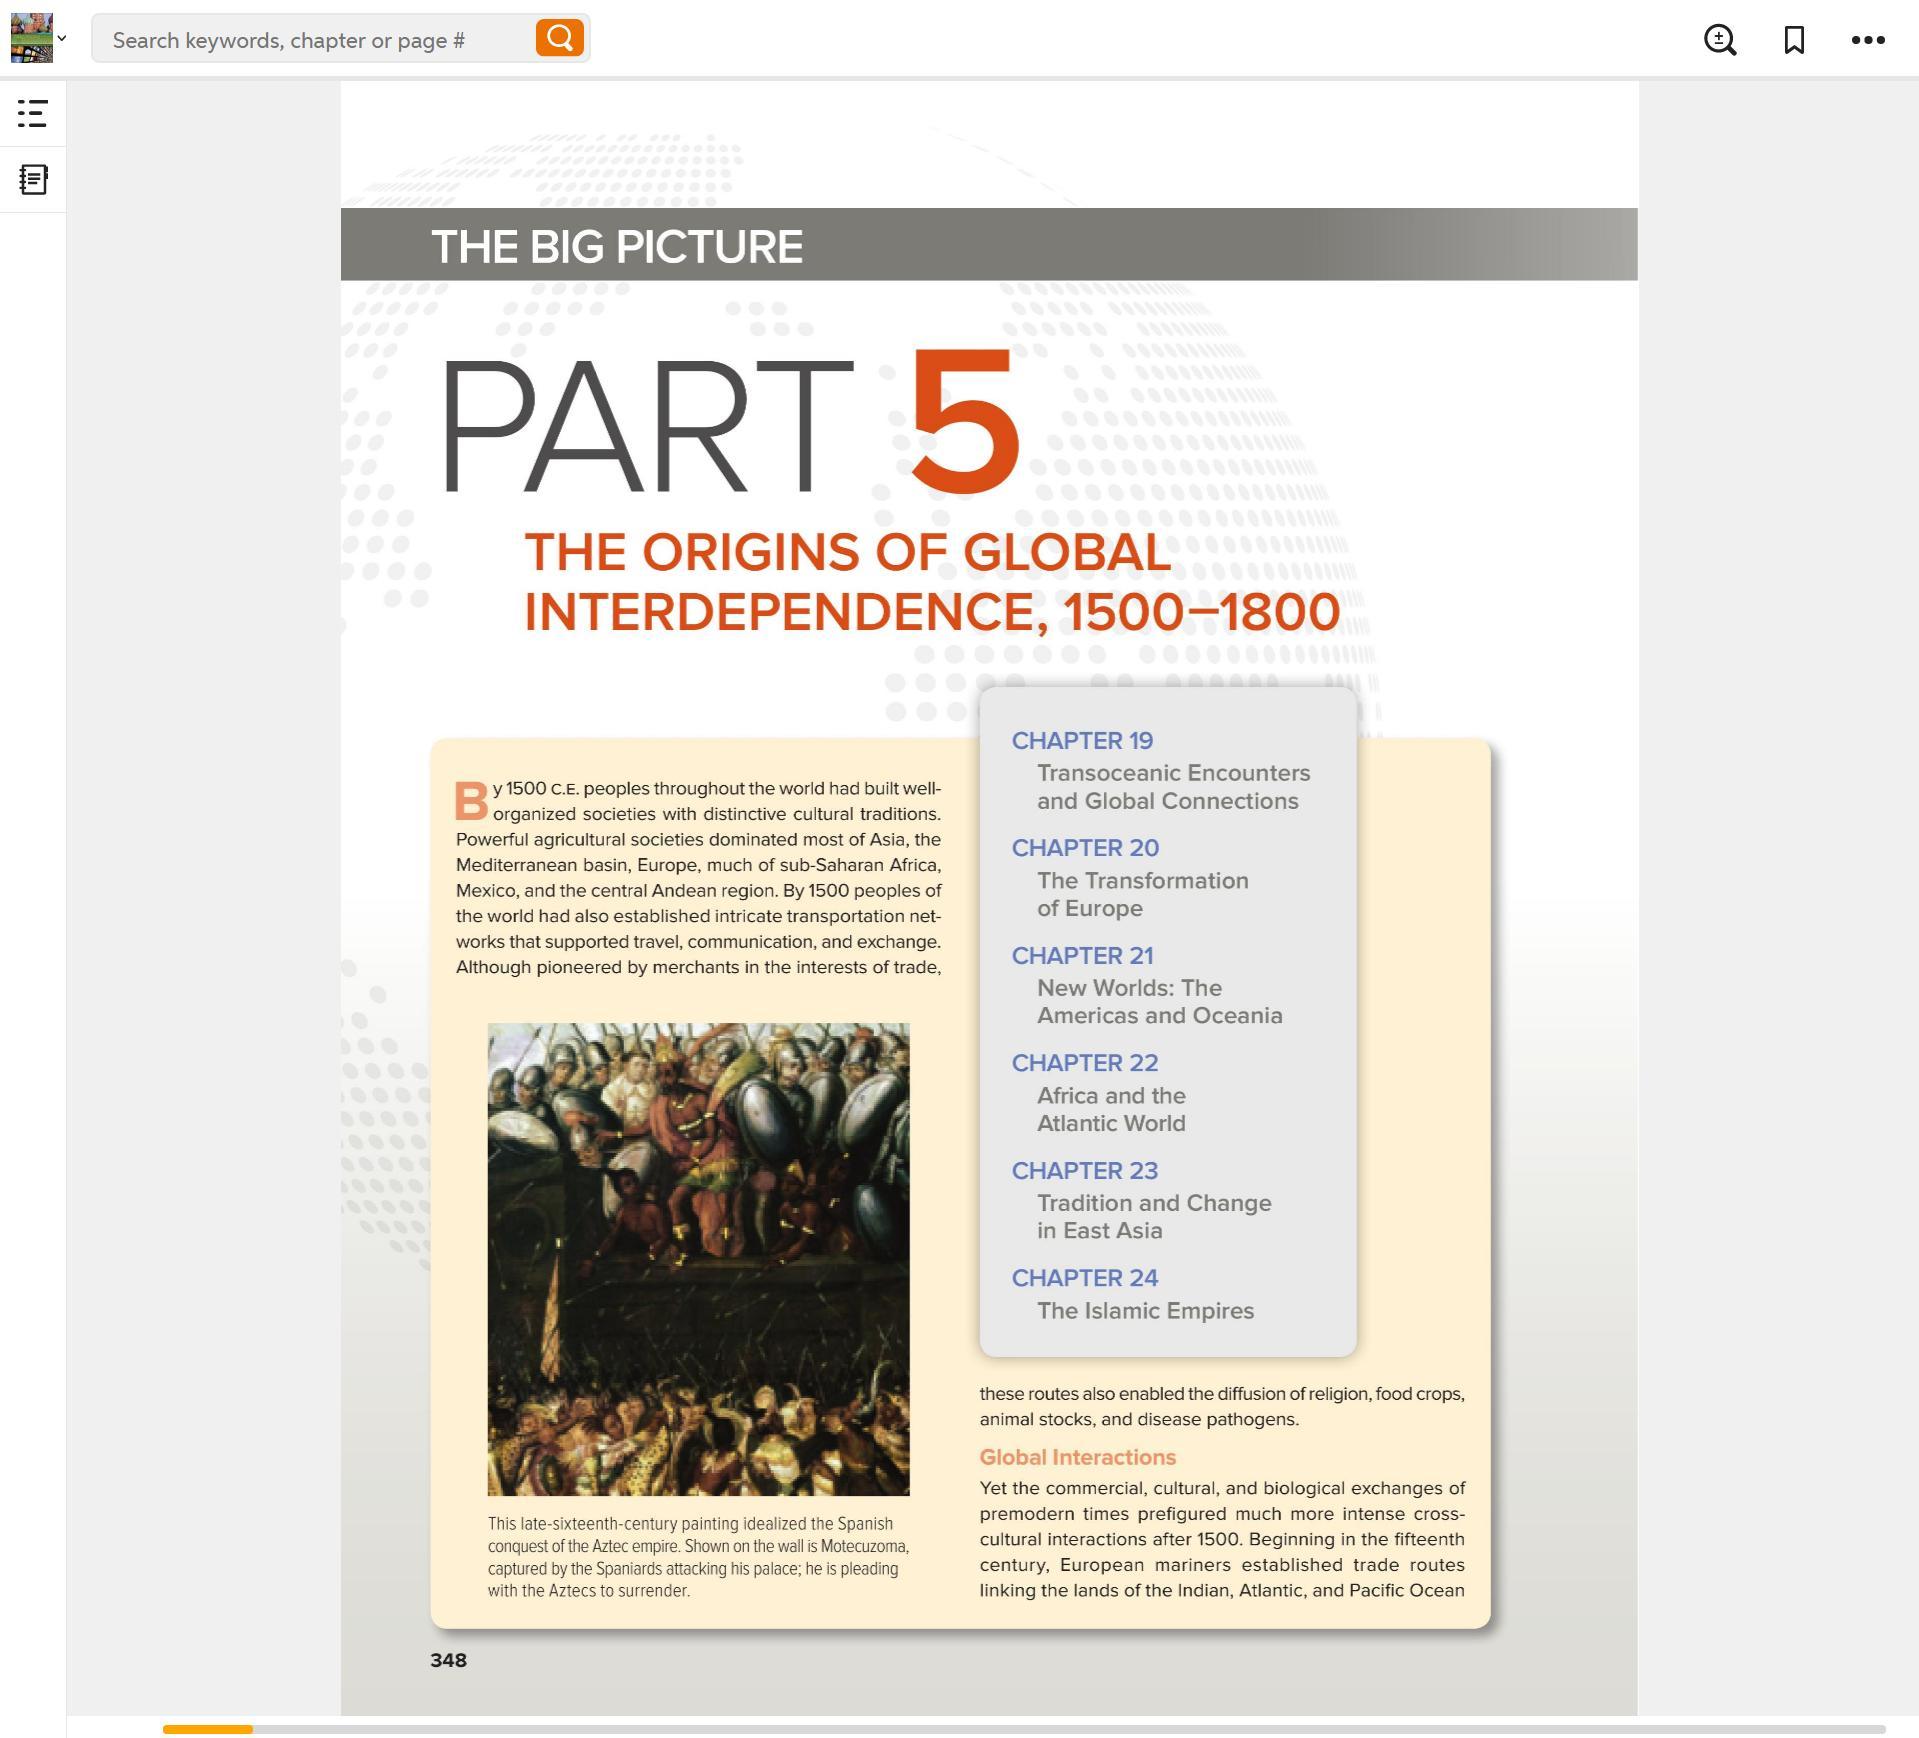Click 'Tradition and Change in East Asia' title

click(1154, 1217)
